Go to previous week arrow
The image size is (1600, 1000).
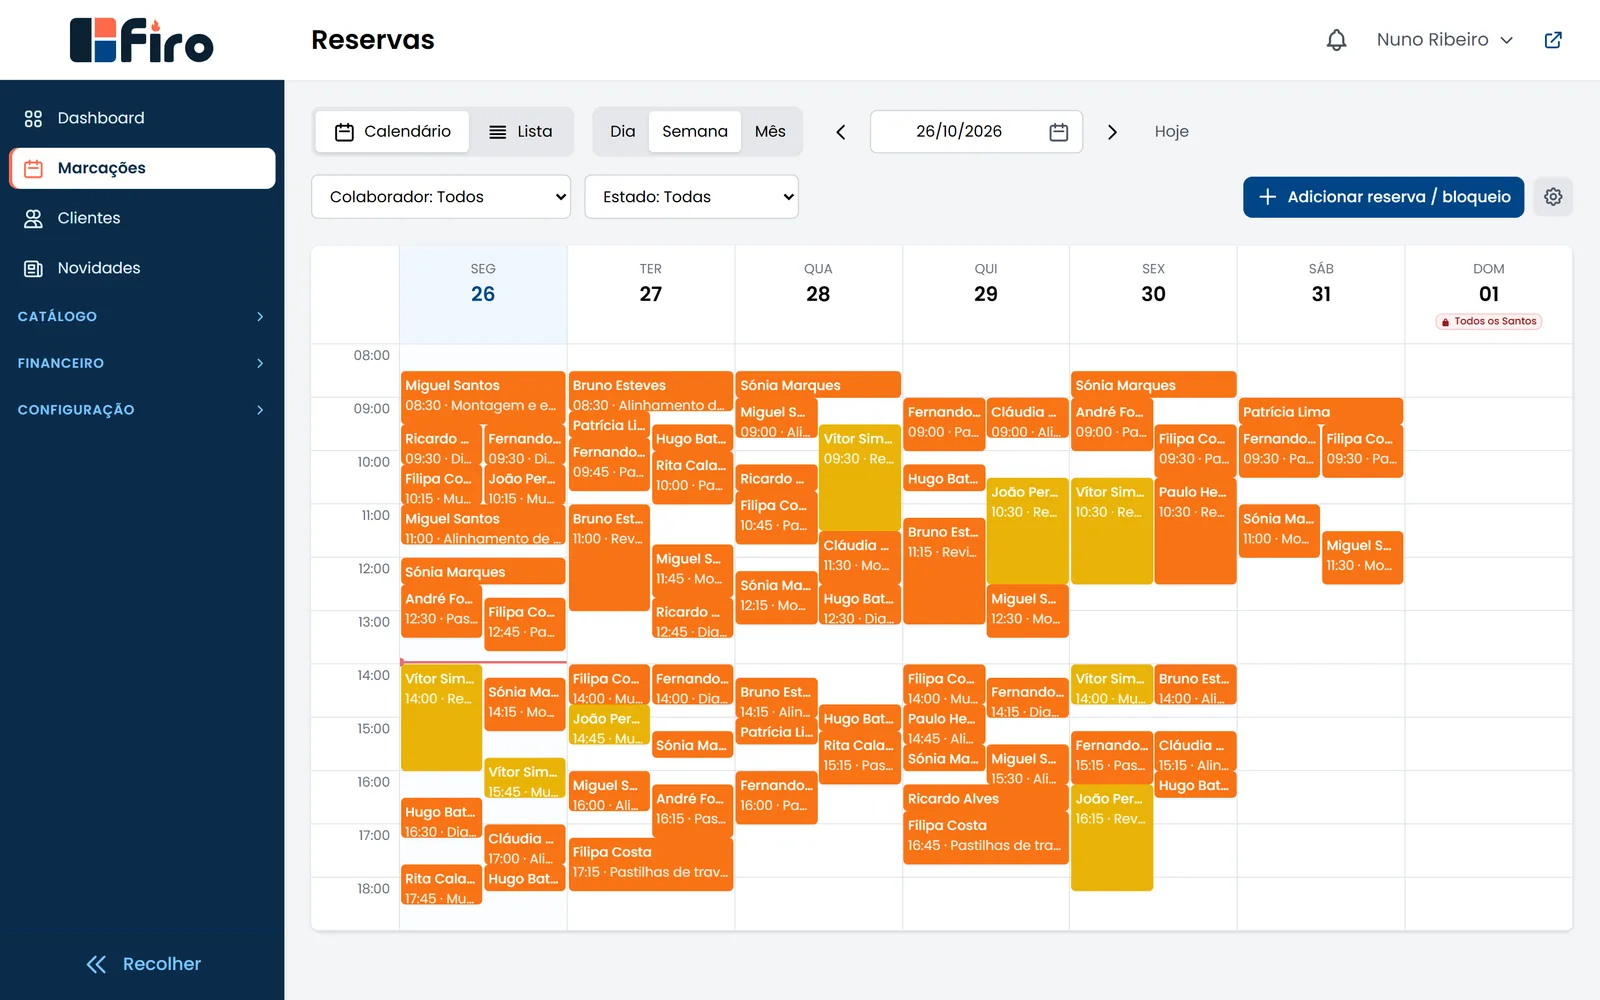(841, 132)
